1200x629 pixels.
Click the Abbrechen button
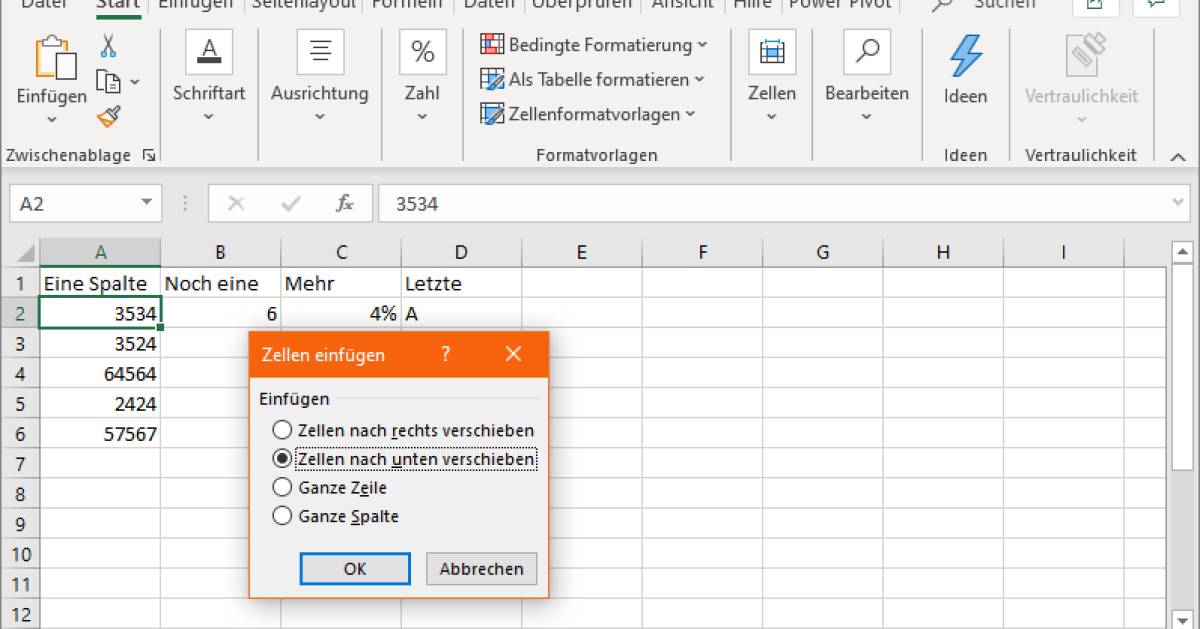(x=482, y=569)
